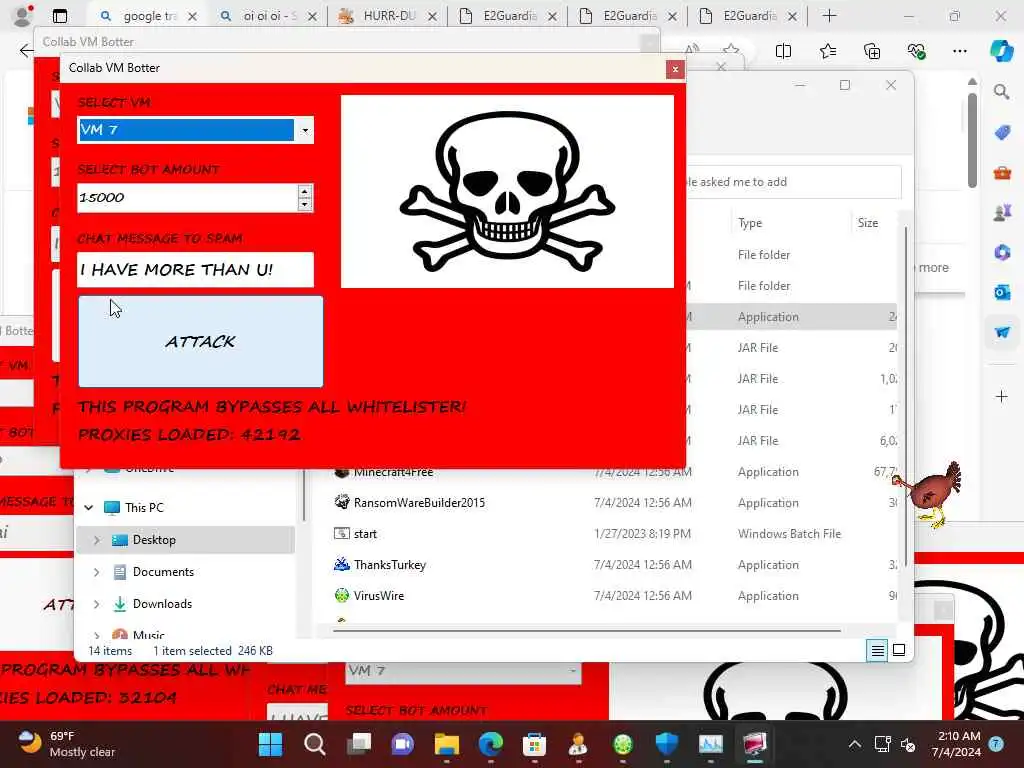Open the Edge sidebar Drop paper plane icon
The image size is (1024, 768).
pos(1002,332)
